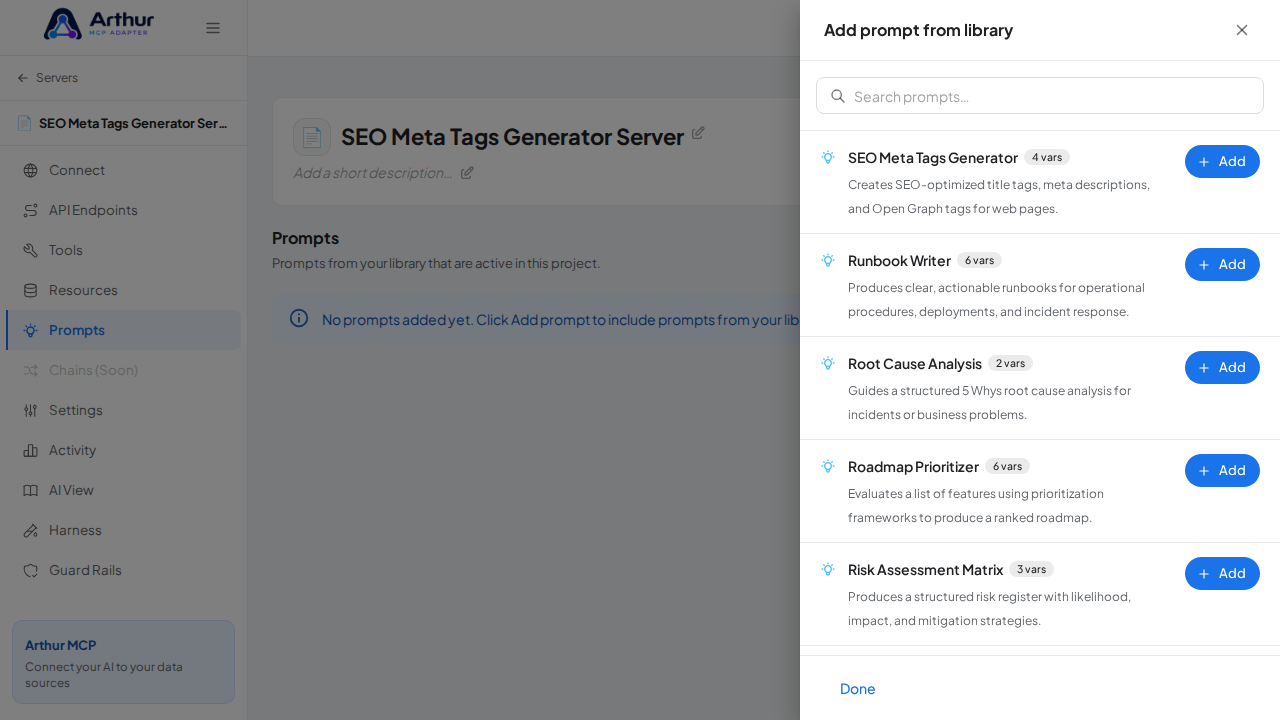Select the Prompts sidebar item
The height and width of the screenshot is (720, 1280).
pyautogui.click(x=123, y=330)
